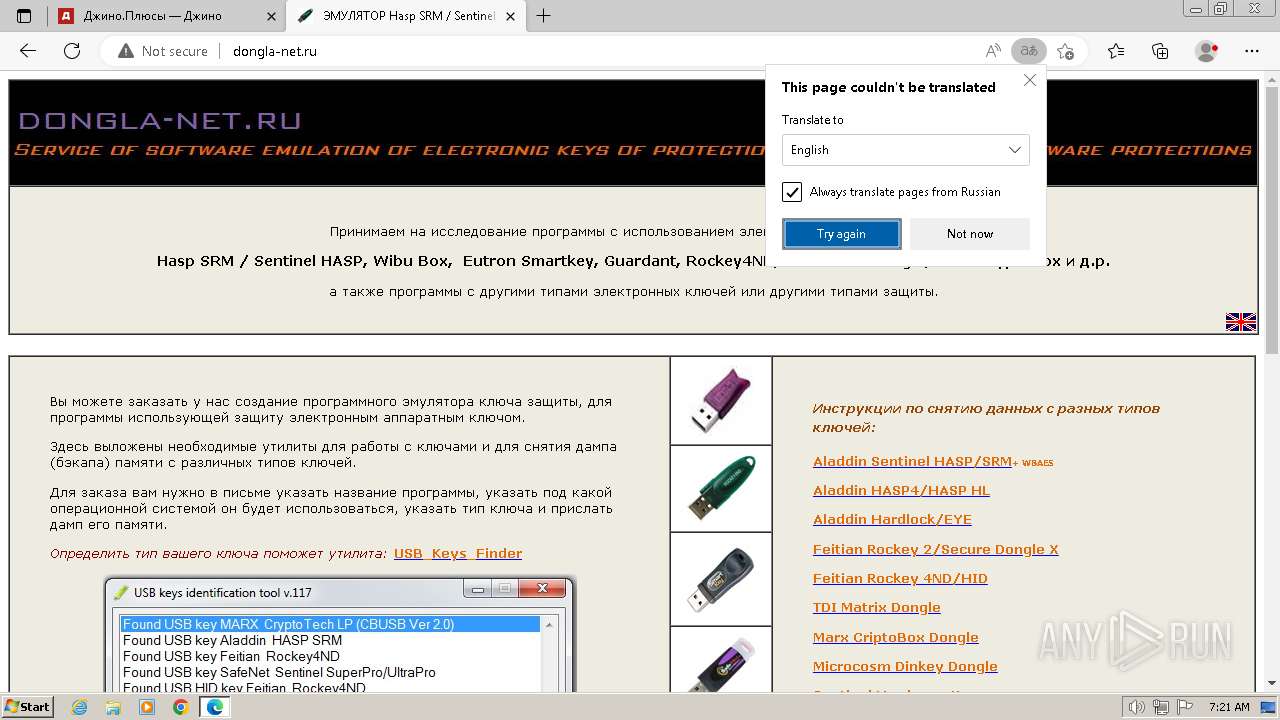Open the media player taskbar icon

coord(147,707)
